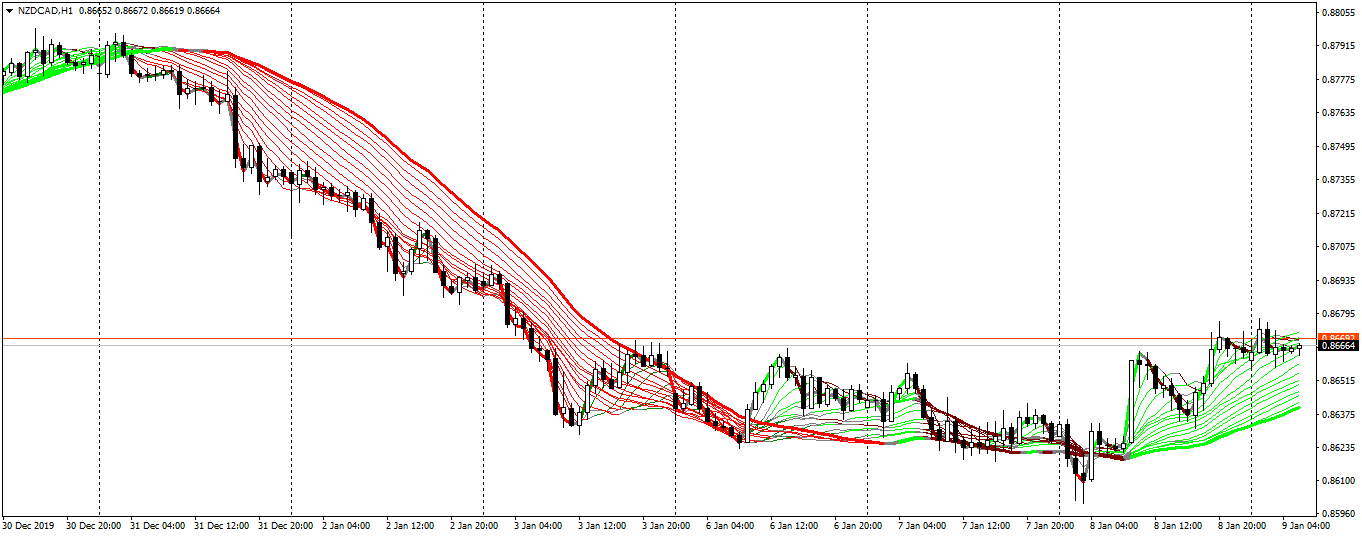Click the 6 Jan 20:00 time label

(x=859, y=524)
